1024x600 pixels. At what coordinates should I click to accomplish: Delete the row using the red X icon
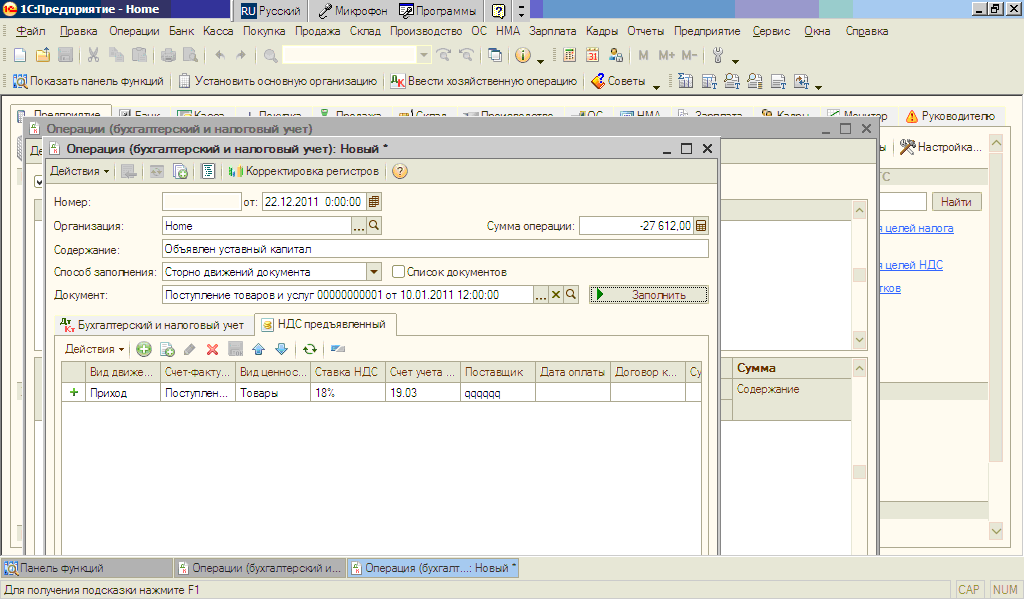(212, 349)
